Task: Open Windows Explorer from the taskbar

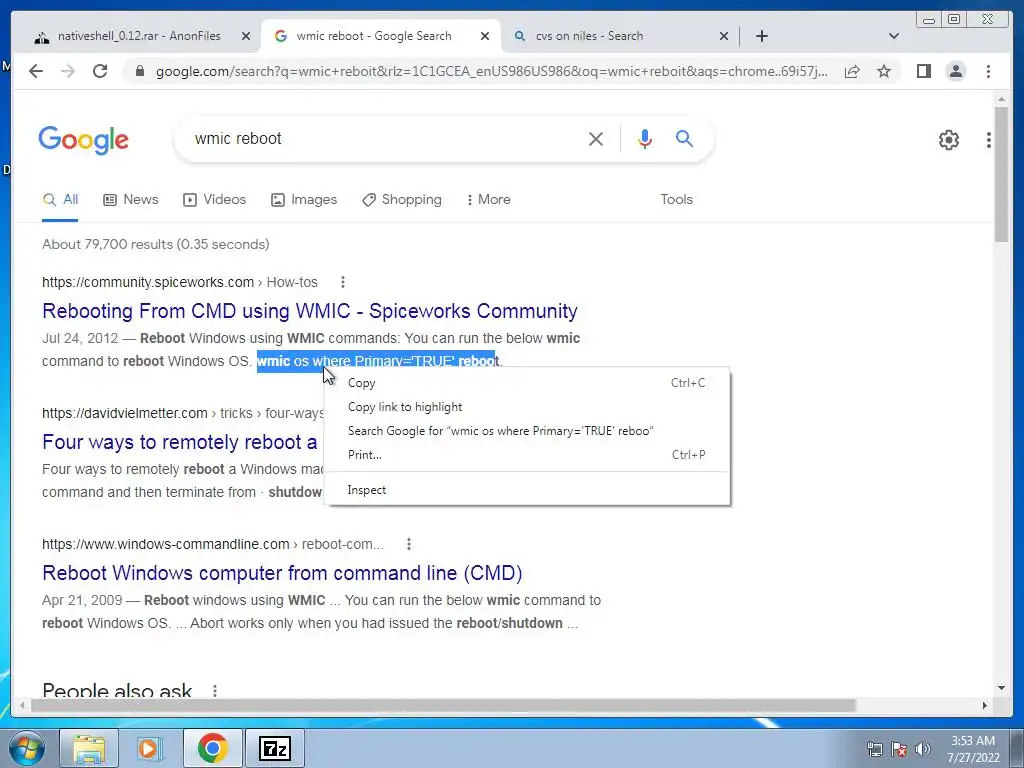Action: [x=89, y=748]
